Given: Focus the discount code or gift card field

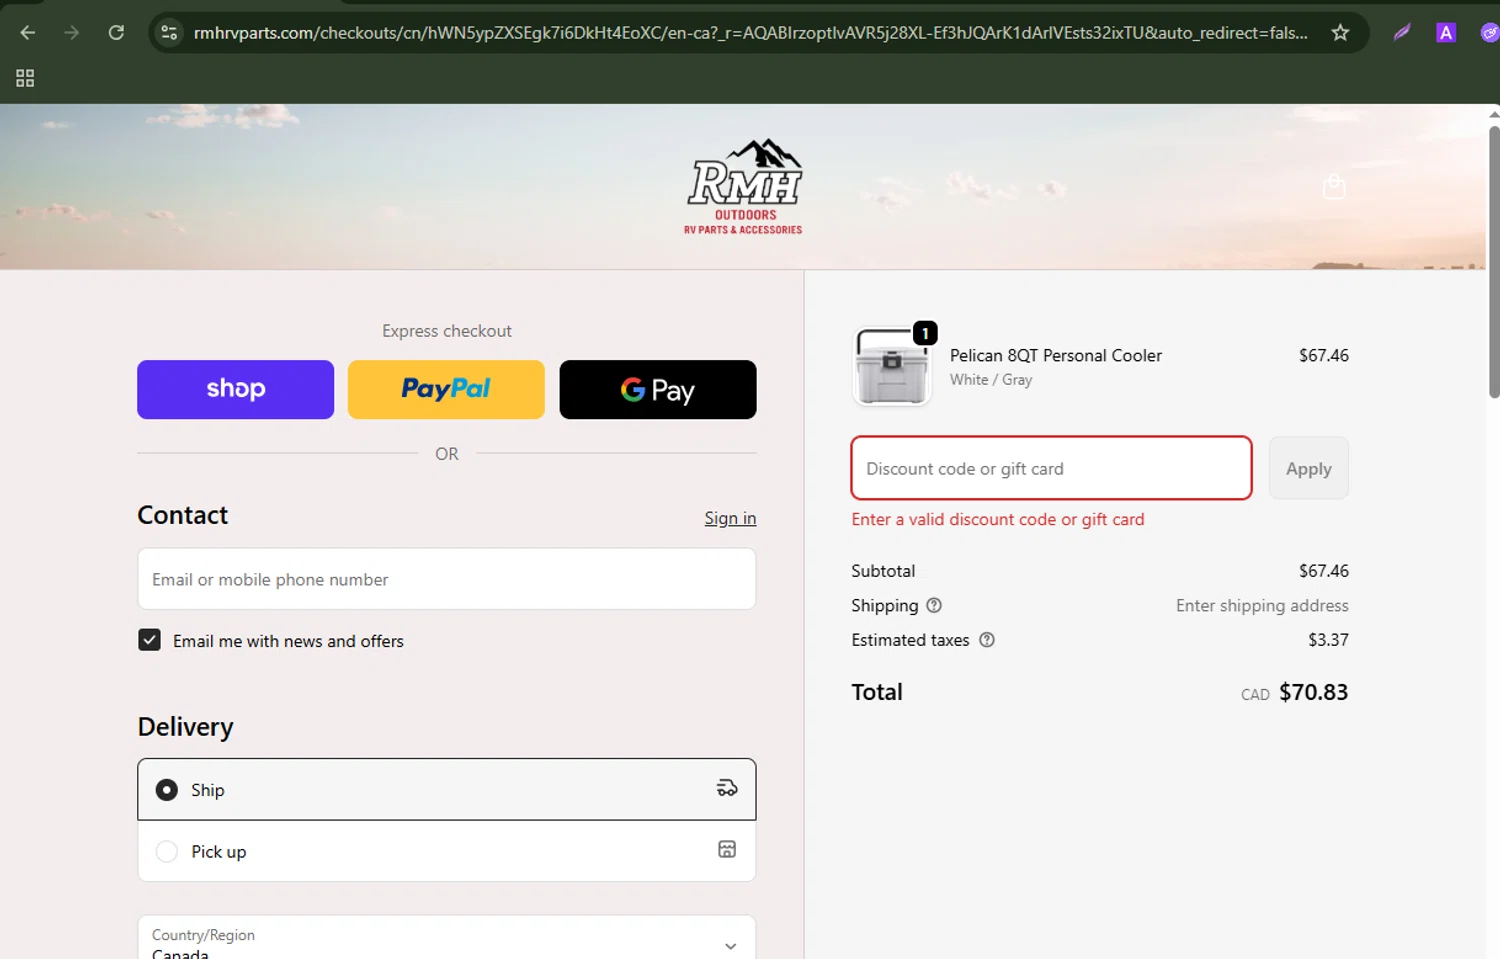Looking at the screenshot, I should [1051, 468].
